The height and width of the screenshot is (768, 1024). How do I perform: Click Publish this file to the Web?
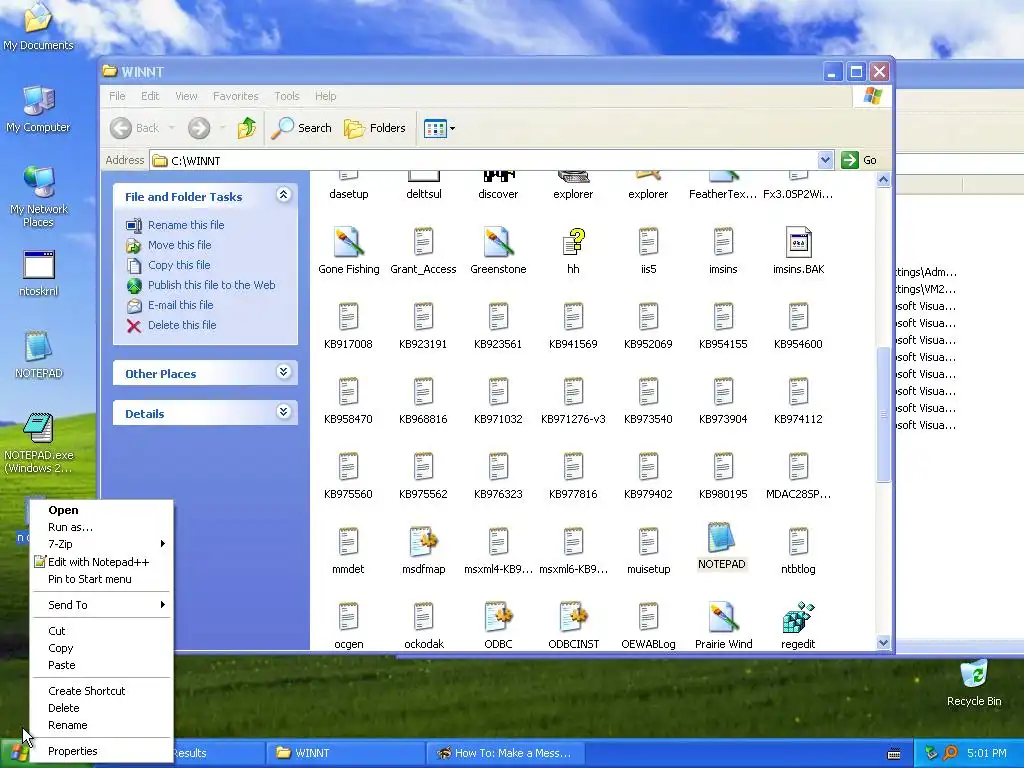coord(212,285)
